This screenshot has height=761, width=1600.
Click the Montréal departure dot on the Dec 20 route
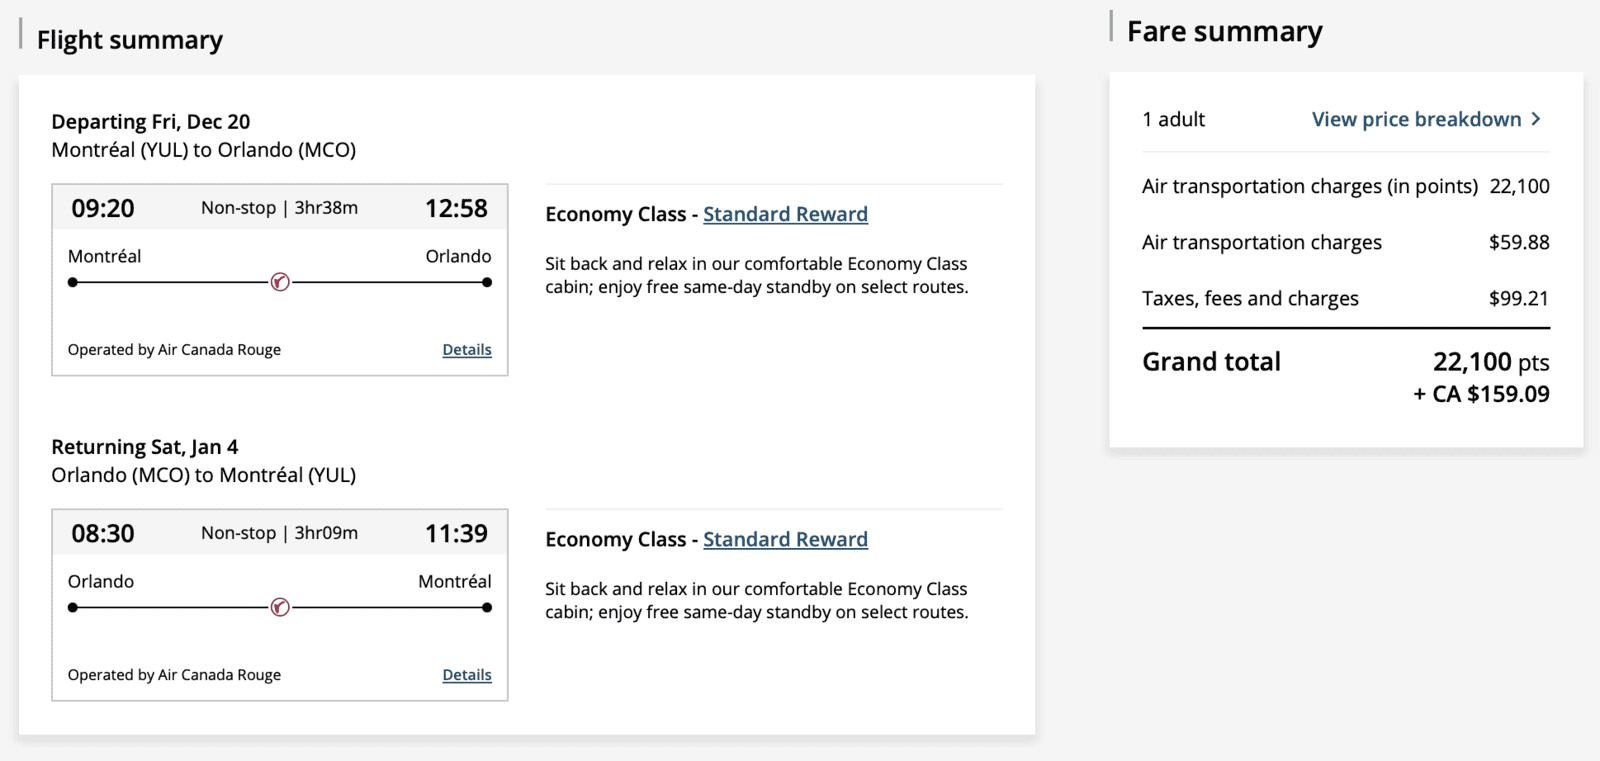pyautogui.click(x=71, y=282)
